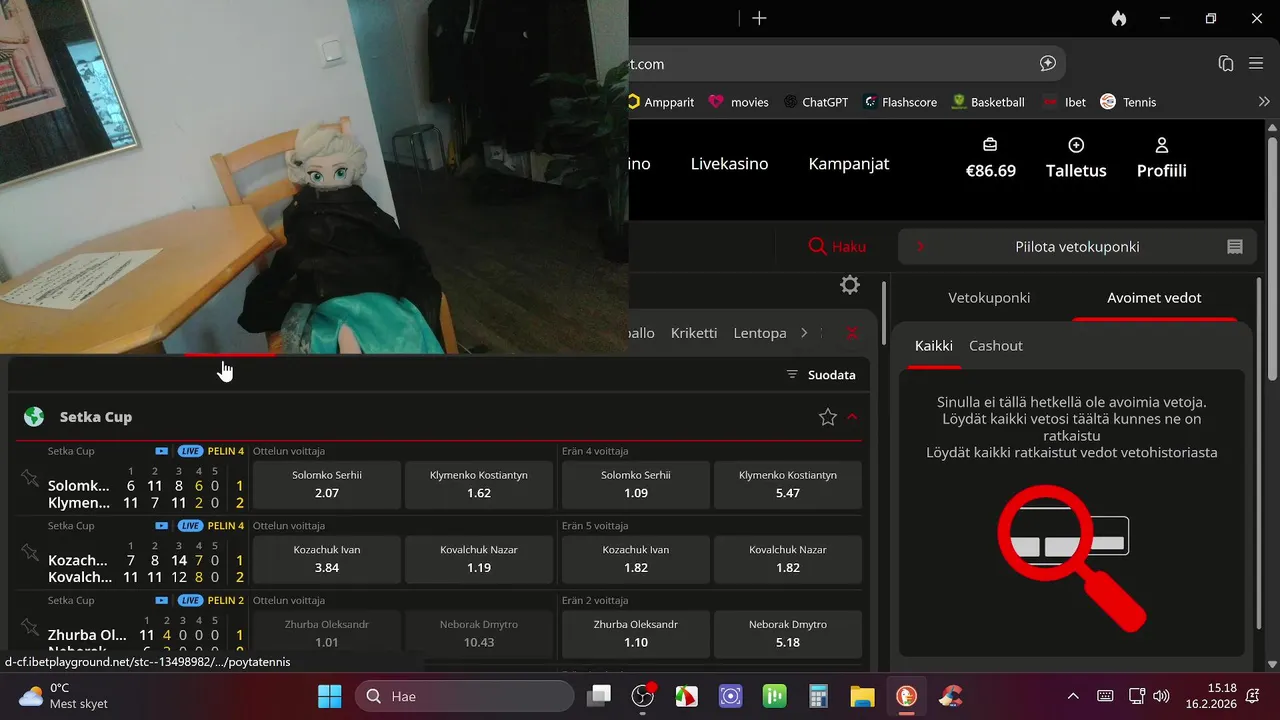Switch to DuckDuckGo browser in taskbar
Viewport: 1280px width, 720px height.
pyautogui.click(x=906, y=696)
